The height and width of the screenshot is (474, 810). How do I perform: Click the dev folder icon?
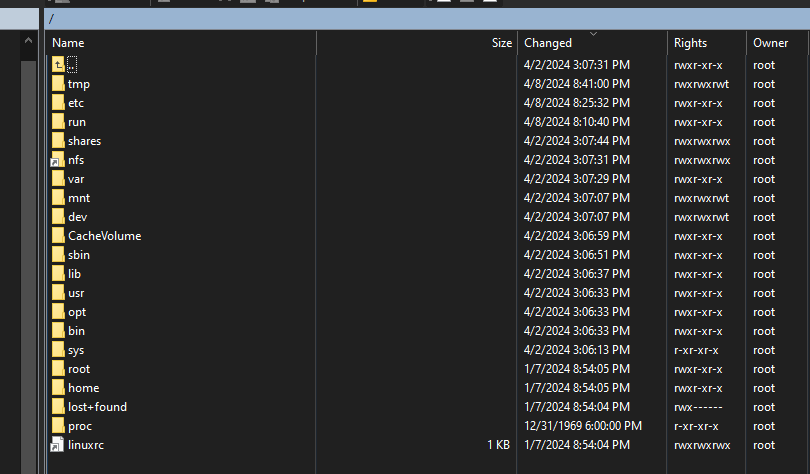click(58, 217)
